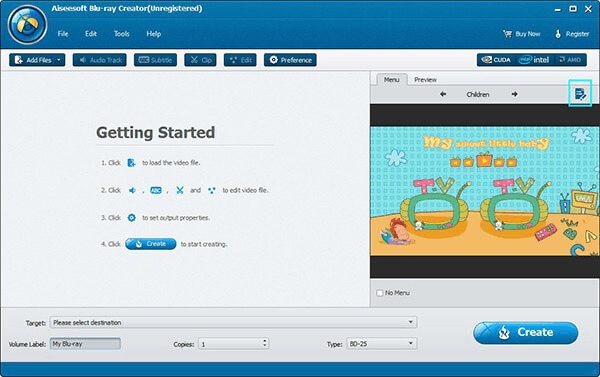Viewport: 600px width, 377px height.
Task: Switch to the Preview tab
Action: tap(425, 80)
